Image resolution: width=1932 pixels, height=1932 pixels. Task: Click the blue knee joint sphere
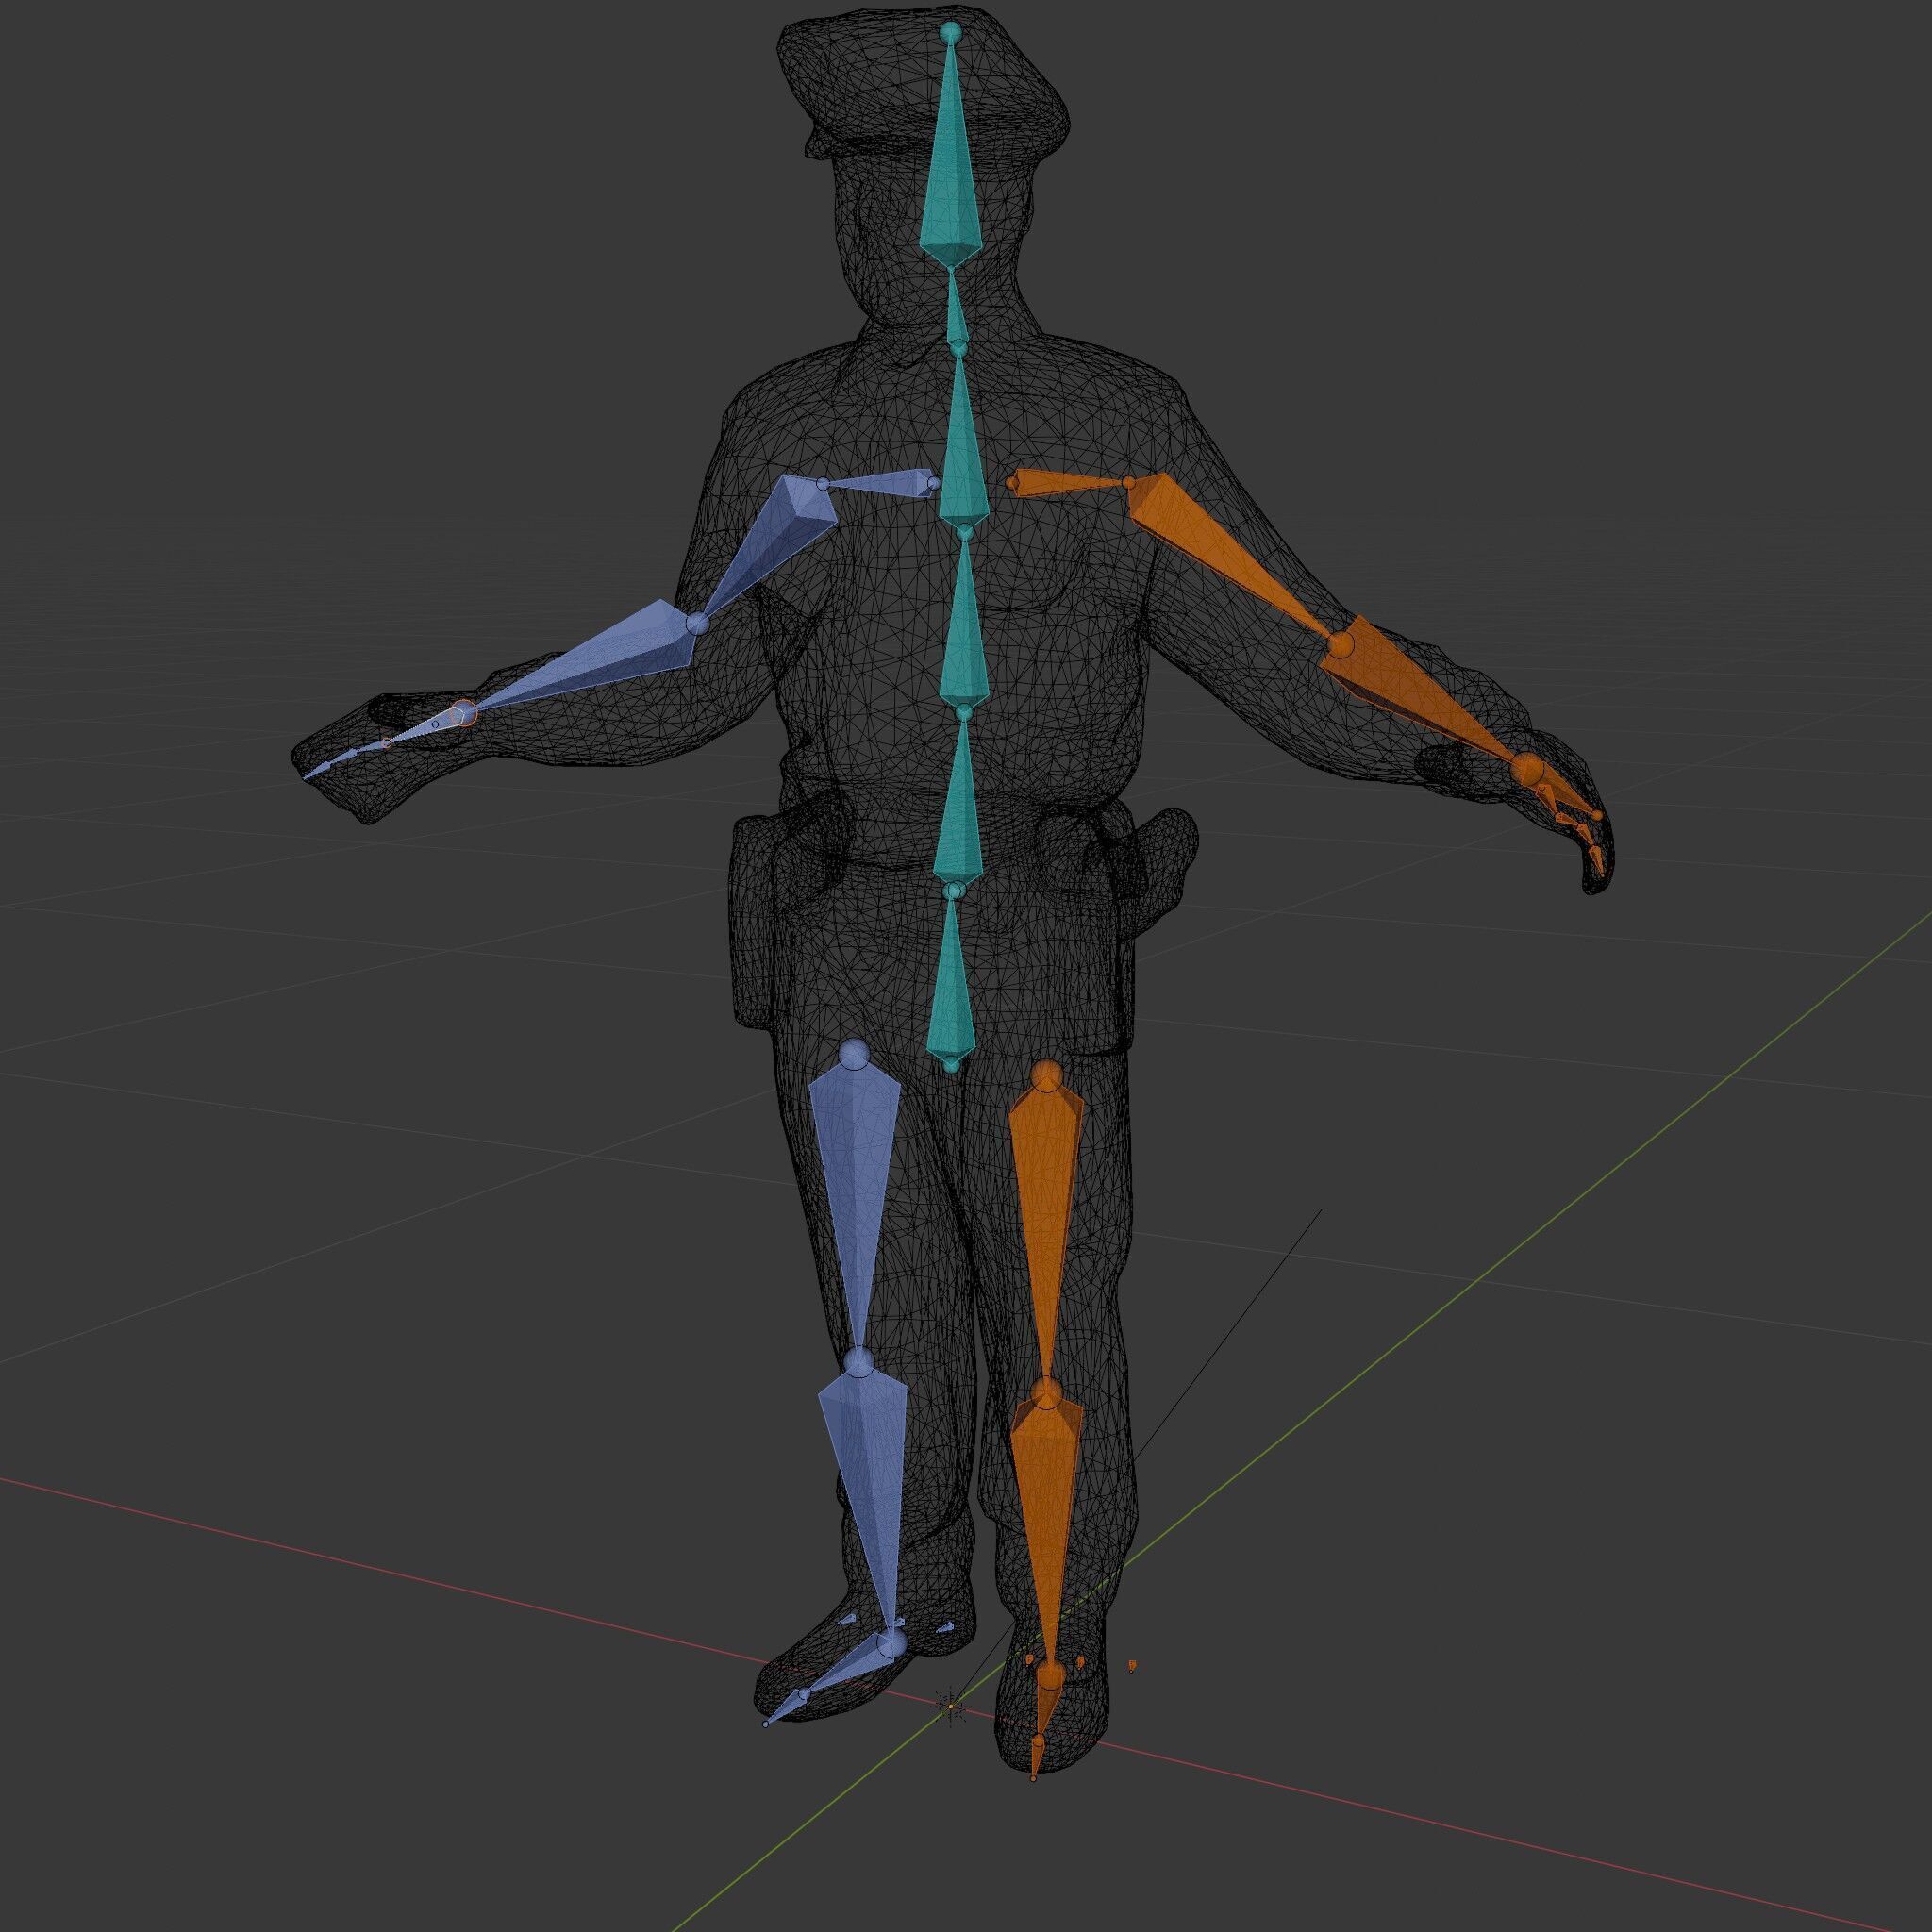[x=859, y=1362]
